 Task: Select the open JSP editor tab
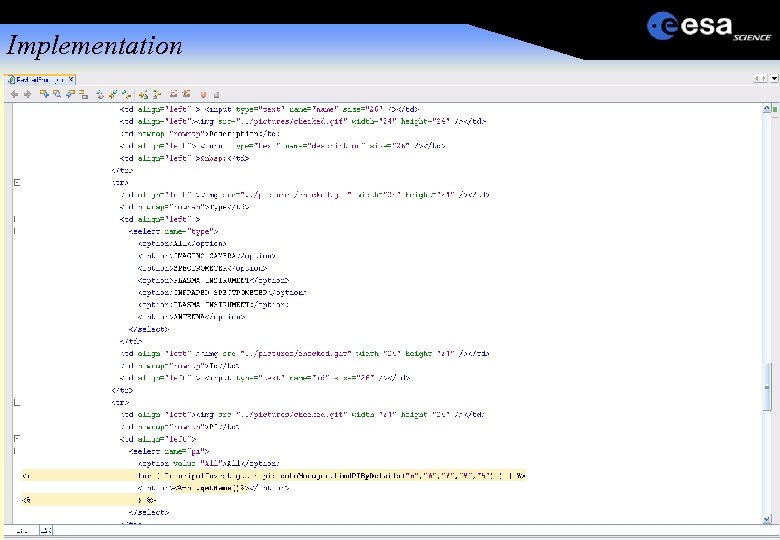pyautogui.click(x=40, y=80)
